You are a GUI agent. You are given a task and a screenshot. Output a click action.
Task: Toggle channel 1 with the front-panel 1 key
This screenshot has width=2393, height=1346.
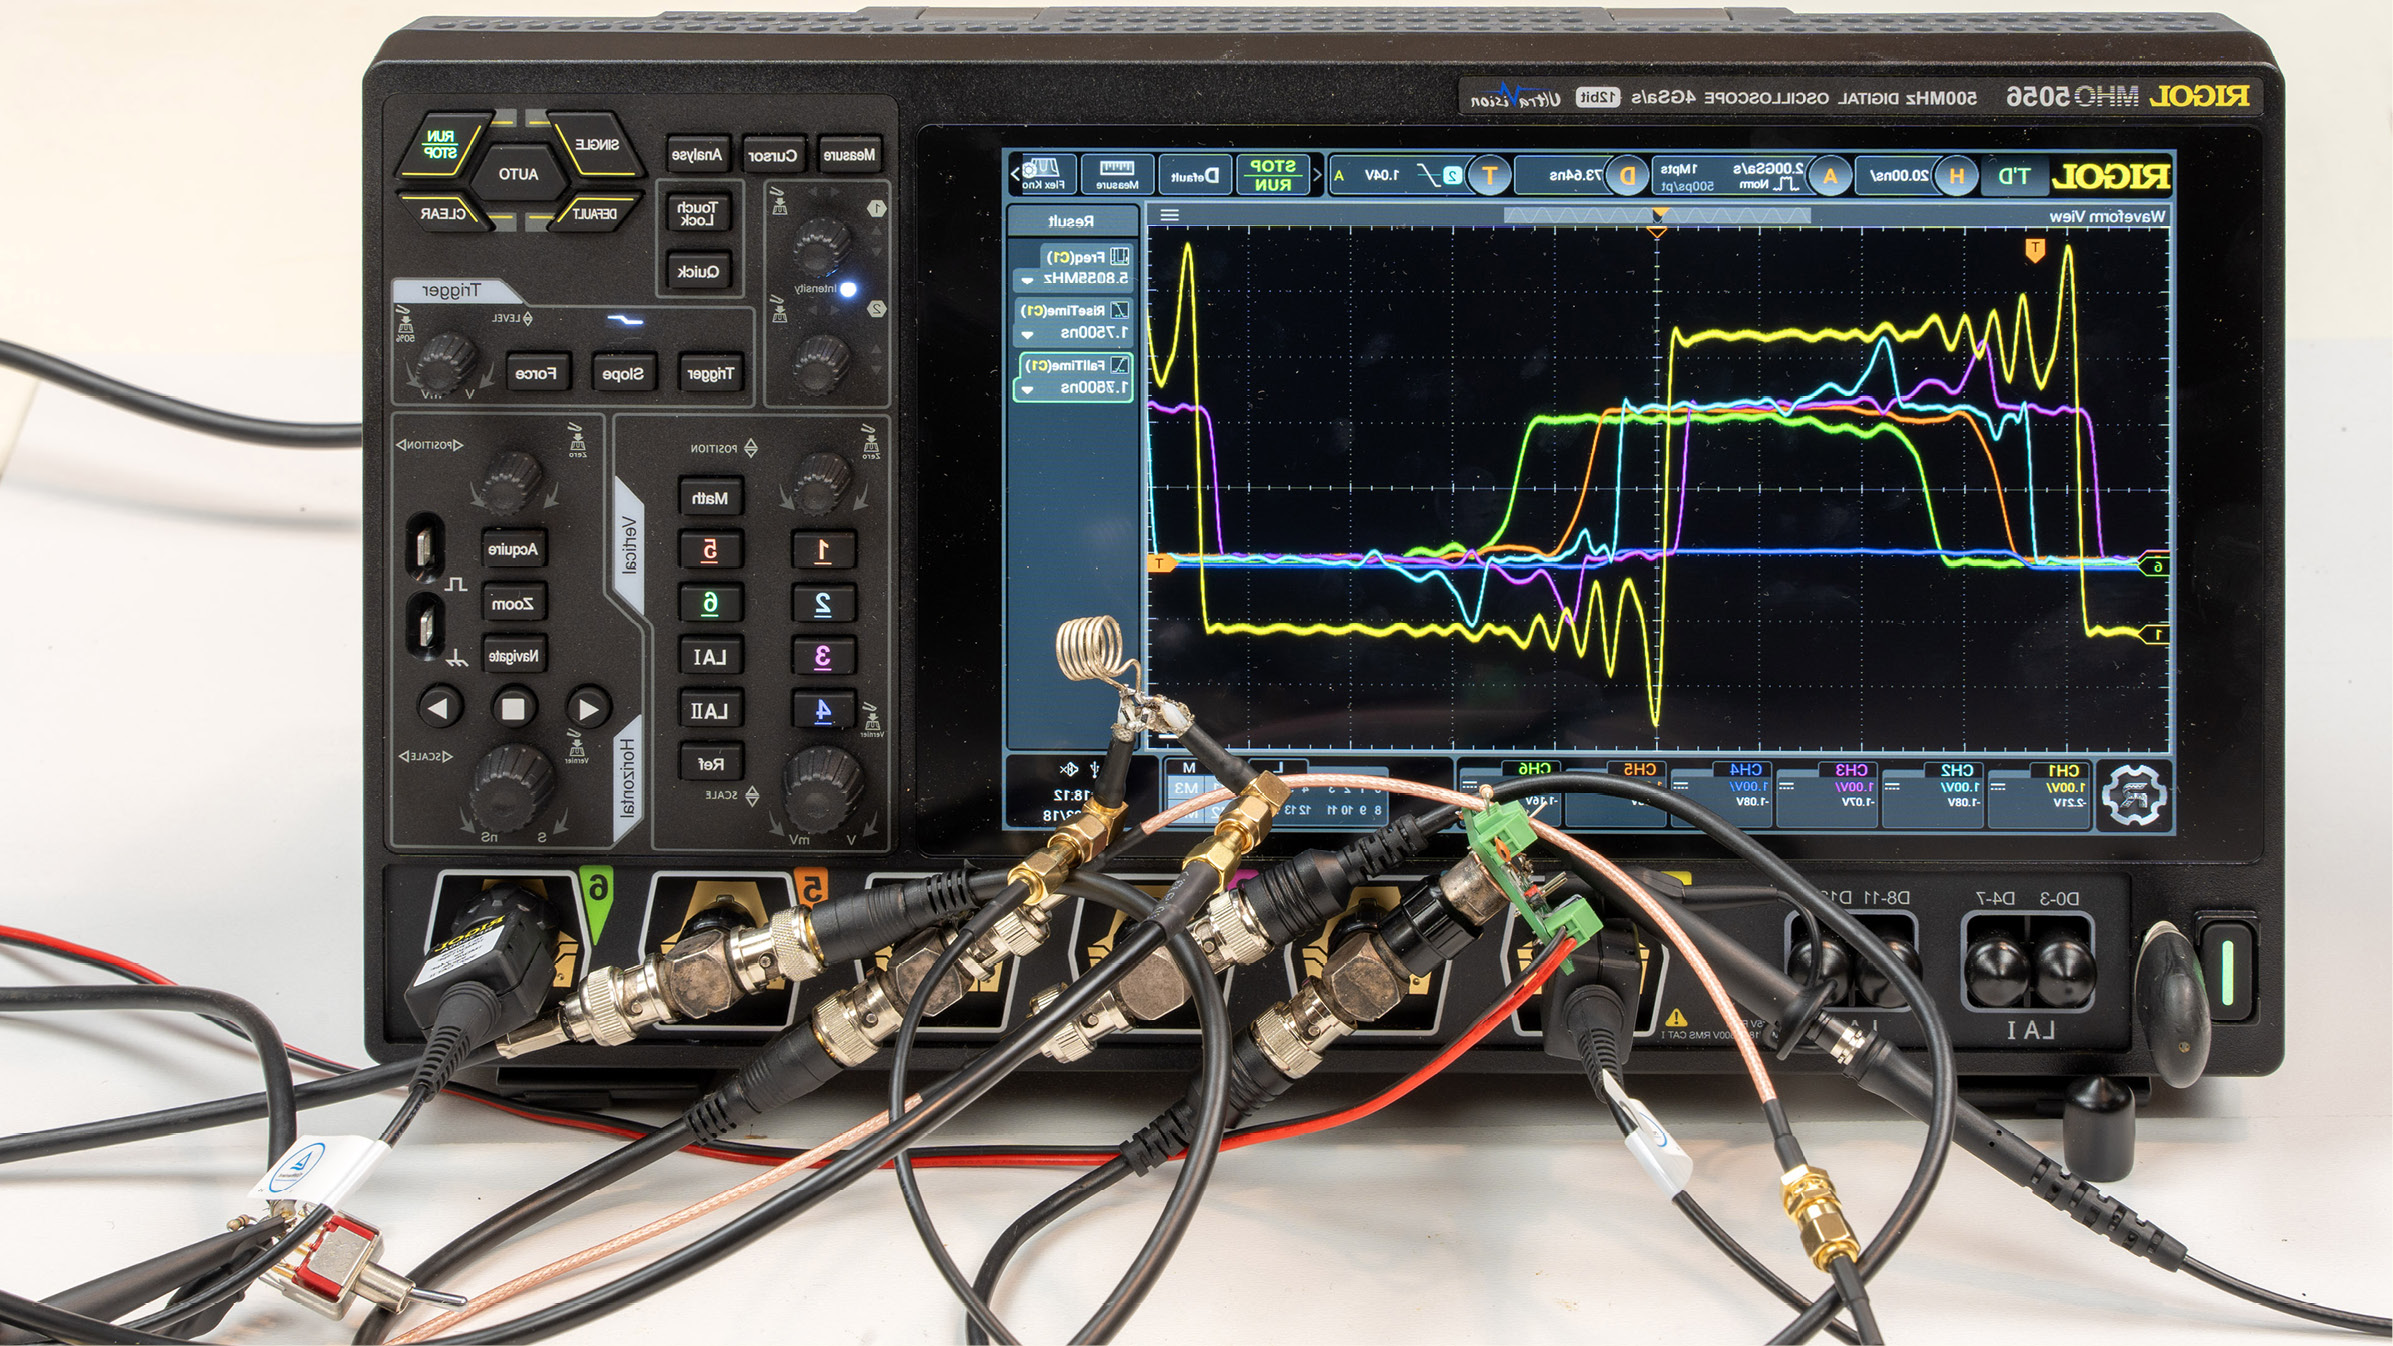[823, 550]
